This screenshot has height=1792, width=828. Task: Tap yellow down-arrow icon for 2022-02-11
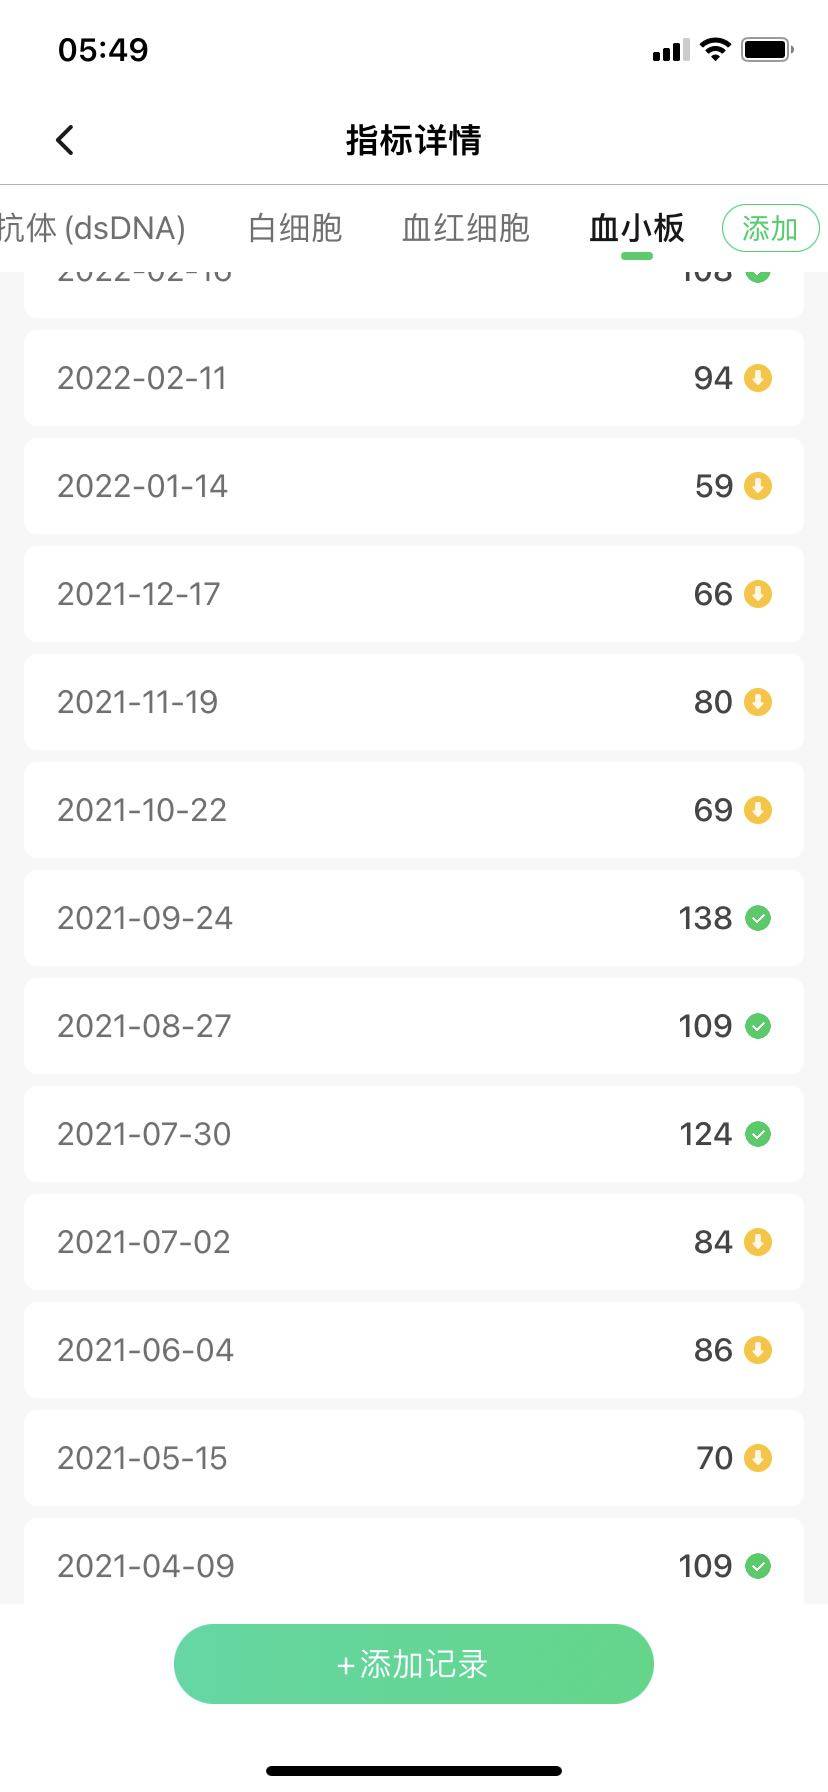coord(758,378)
